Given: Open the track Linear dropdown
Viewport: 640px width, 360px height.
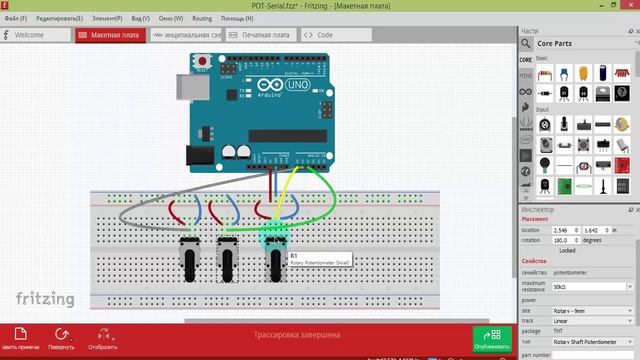Looking at the screenshot, I should 592,321.
